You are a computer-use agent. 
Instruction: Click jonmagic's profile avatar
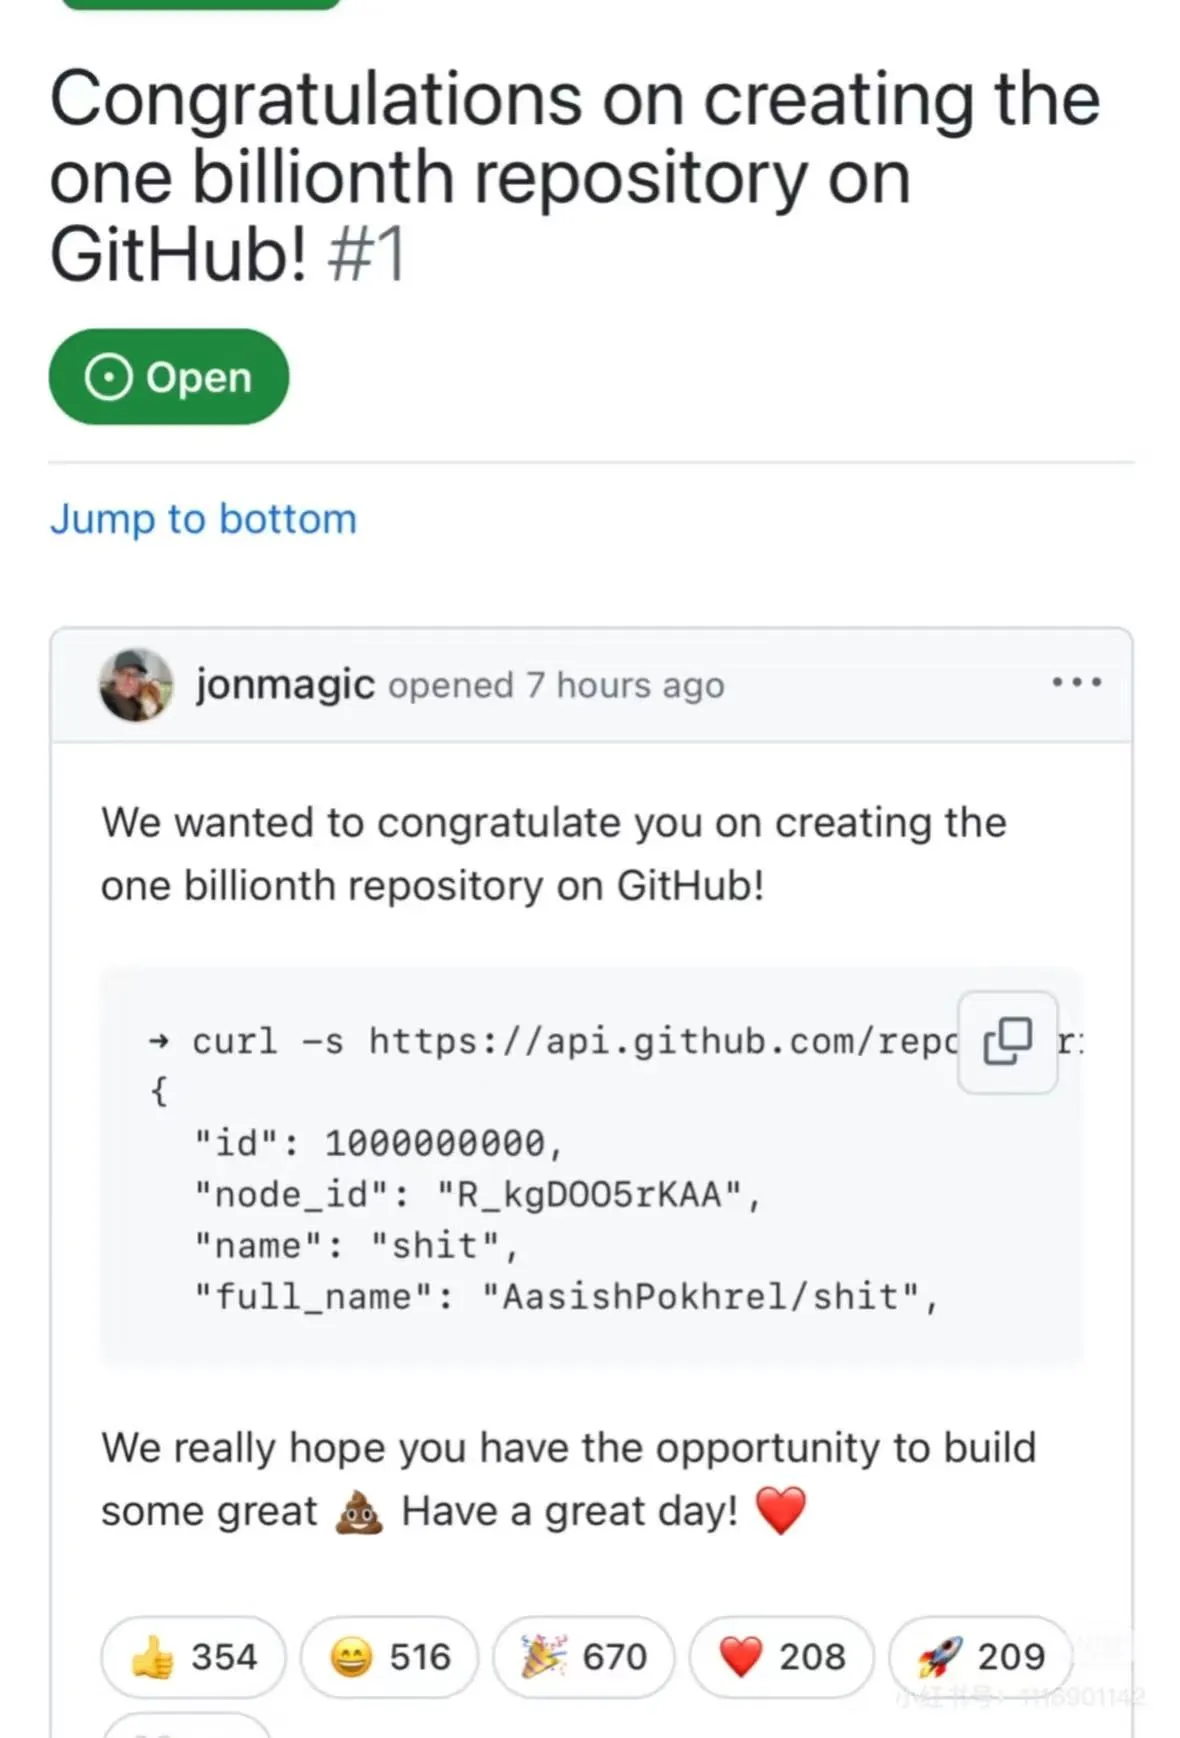136,685
